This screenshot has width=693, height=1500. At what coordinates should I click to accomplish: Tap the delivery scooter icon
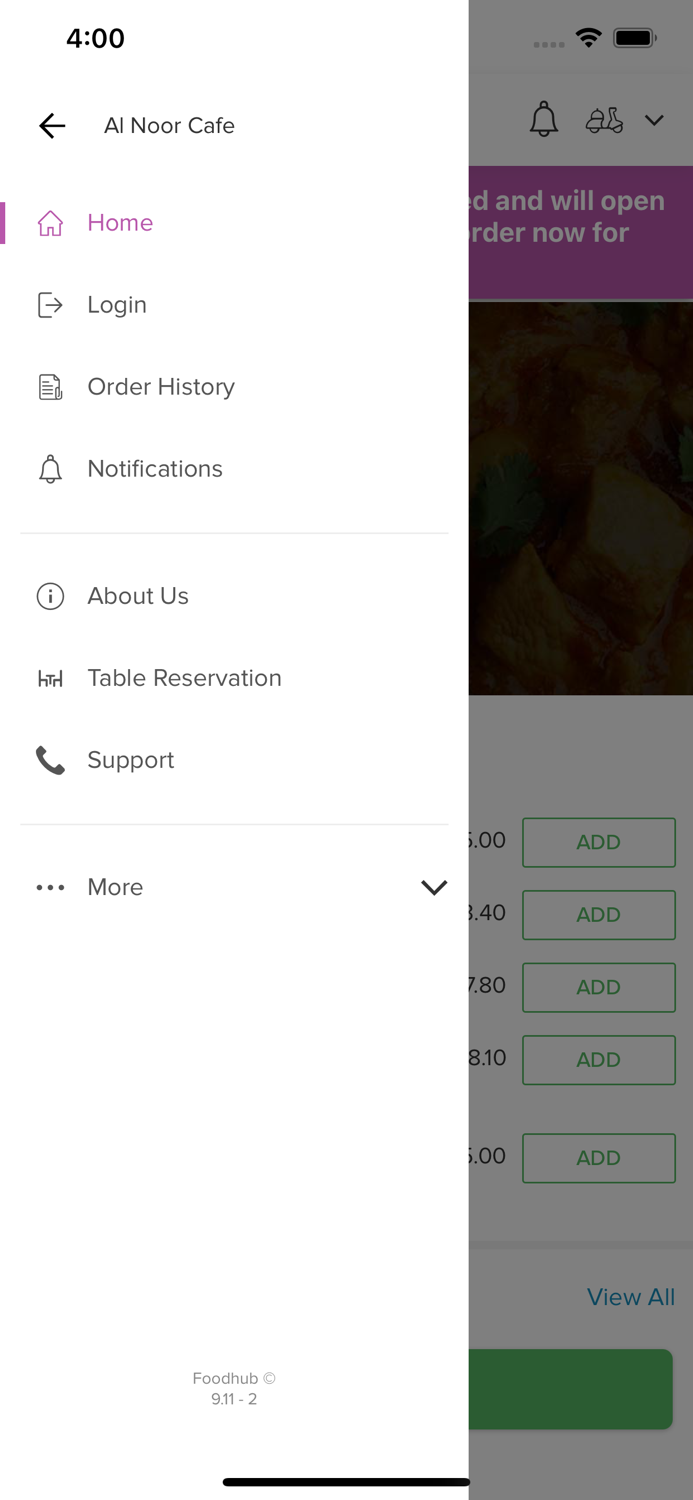pyautogui.click(x=604, y=120)
